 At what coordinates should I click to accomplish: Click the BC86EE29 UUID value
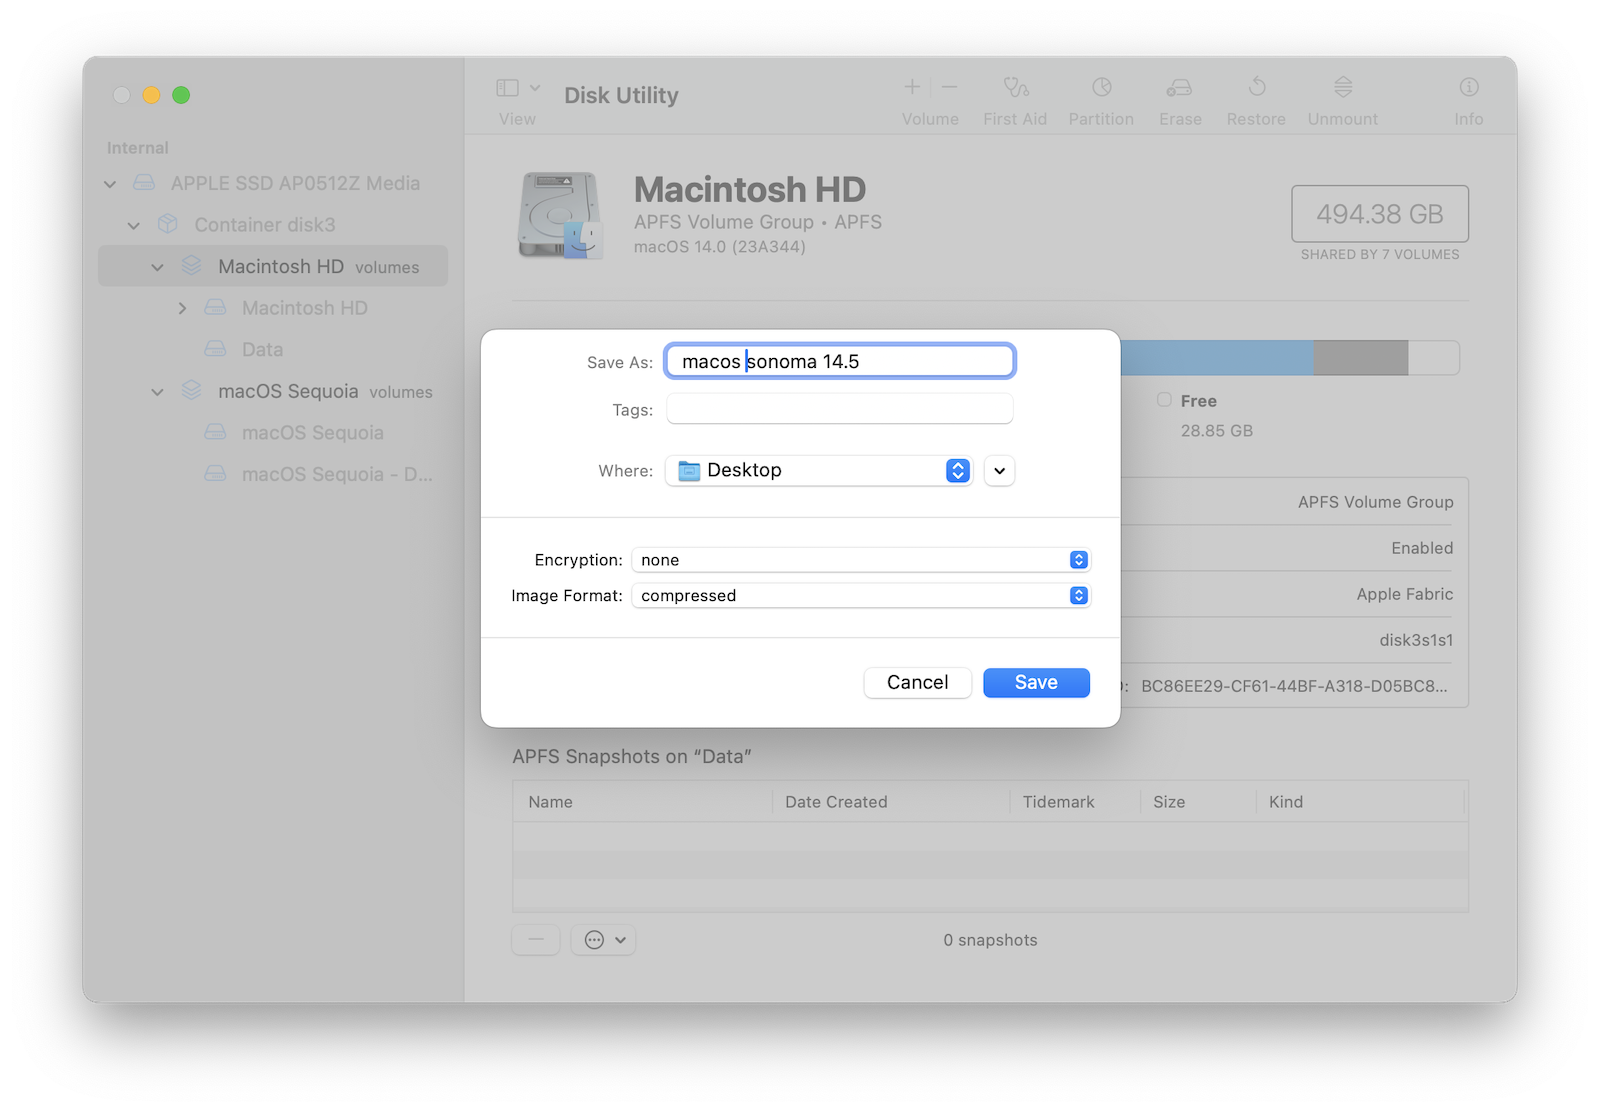pos(1294,686)
